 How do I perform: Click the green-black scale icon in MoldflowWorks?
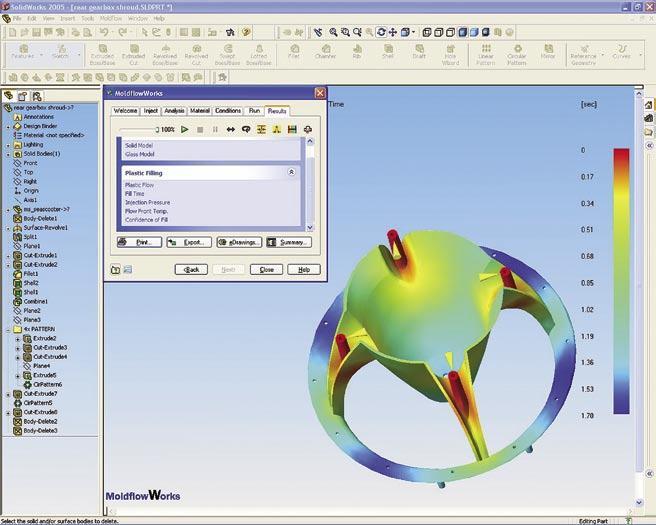(292, 130)
